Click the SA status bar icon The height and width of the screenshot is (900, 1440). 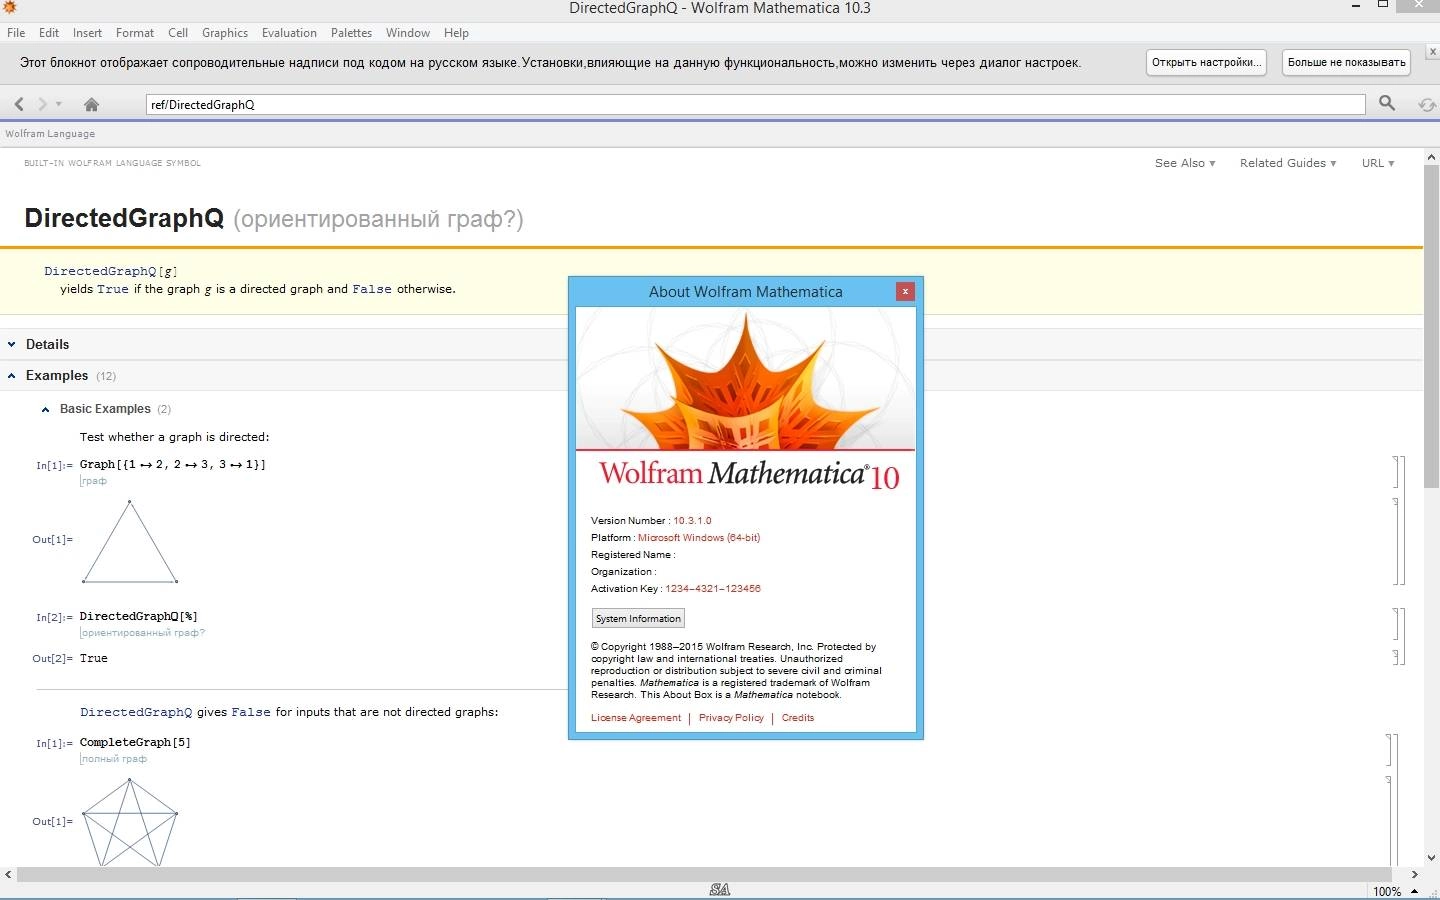point(720,890)
